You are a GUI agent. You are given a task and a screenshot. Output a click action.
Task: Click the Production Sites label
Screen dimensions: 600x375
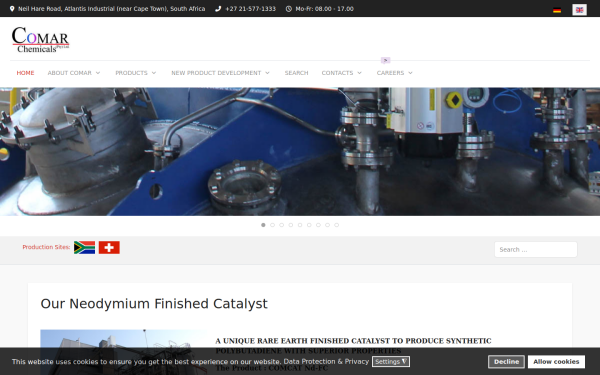(x=46, y=247)
